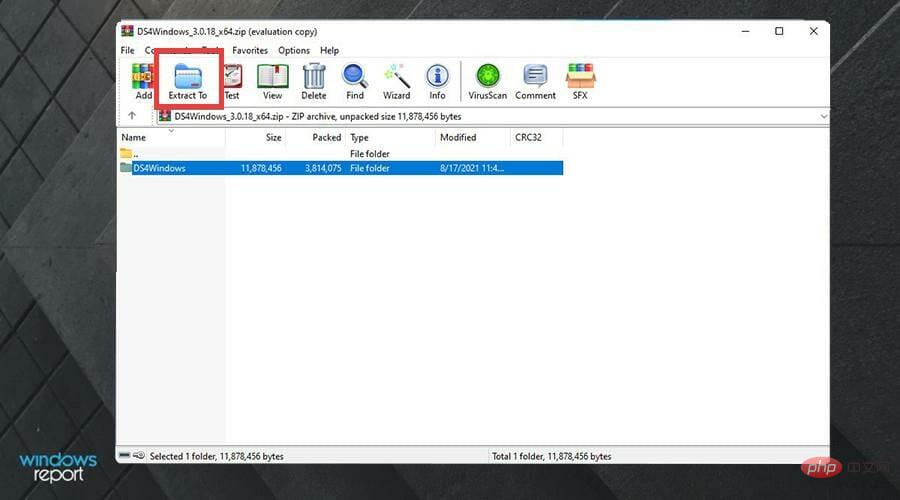The width and height of the screenshot is (900, 500).
Task: Open the Options menu
Action: click(294, 50)
